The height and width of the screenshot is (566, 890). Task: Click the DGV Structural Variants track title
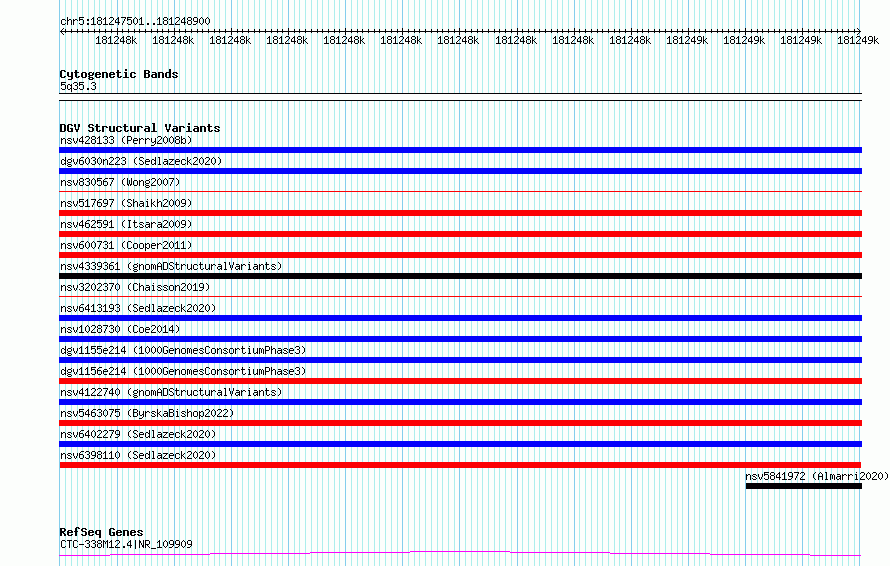tap(140, 128)
